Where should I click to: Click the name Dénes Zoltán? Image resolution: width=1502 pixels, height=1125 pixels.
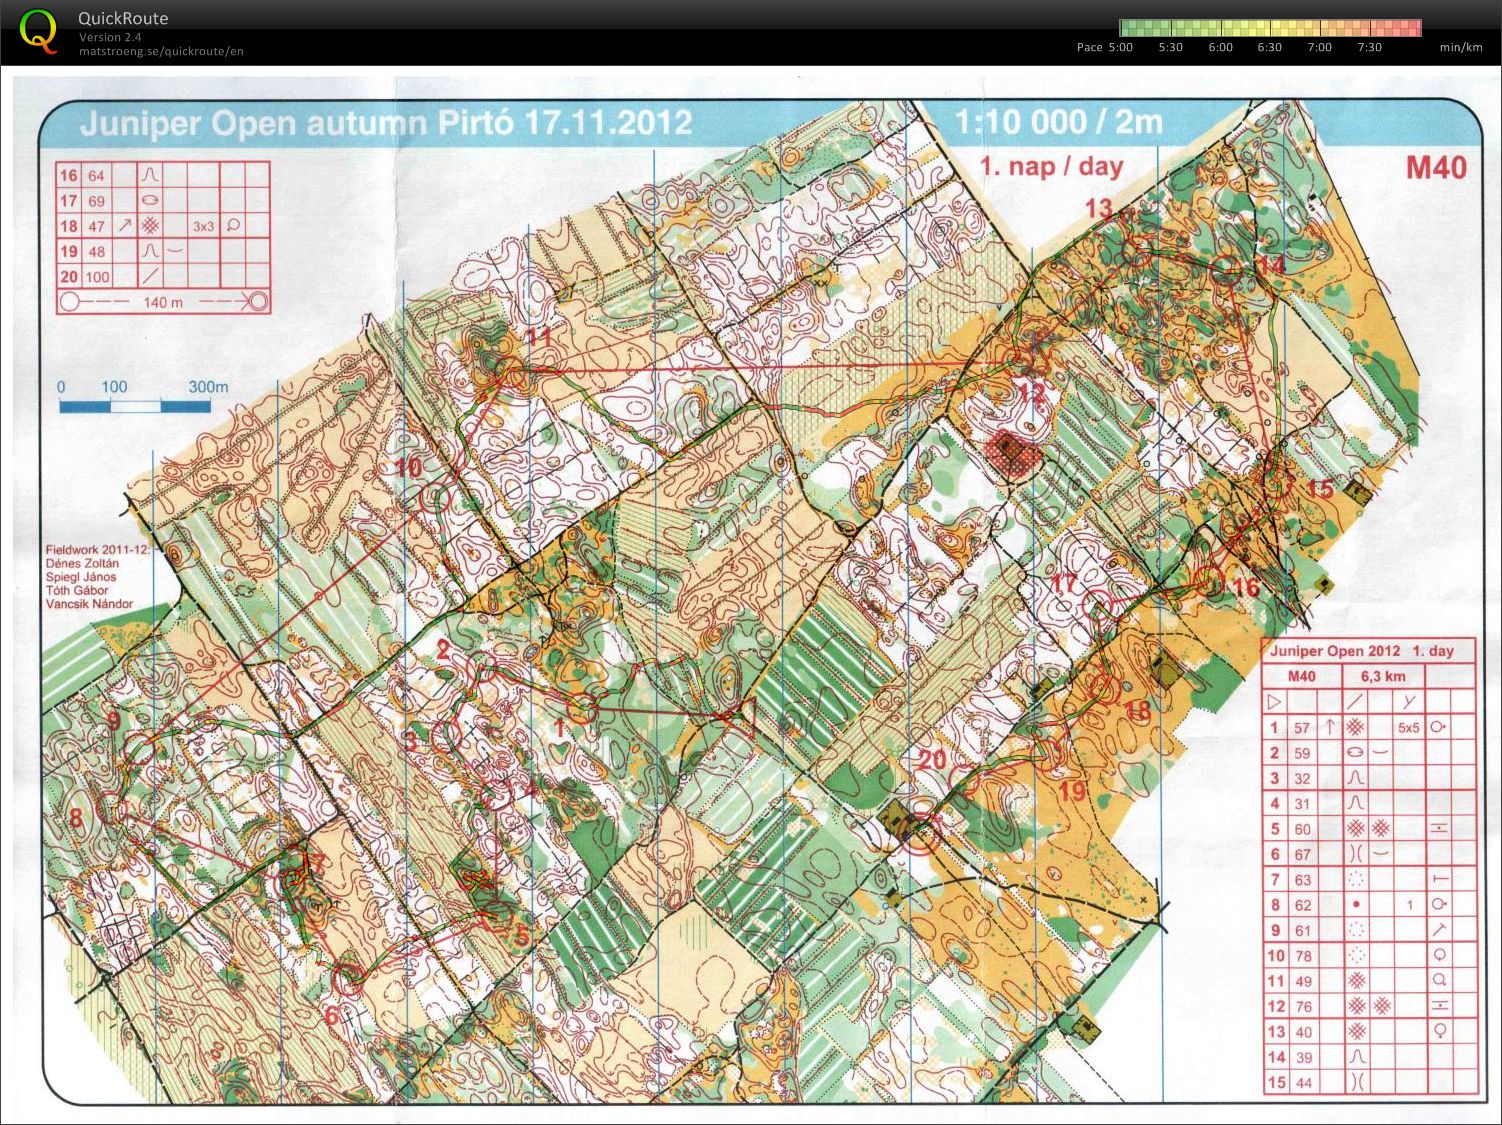[82, 564]
